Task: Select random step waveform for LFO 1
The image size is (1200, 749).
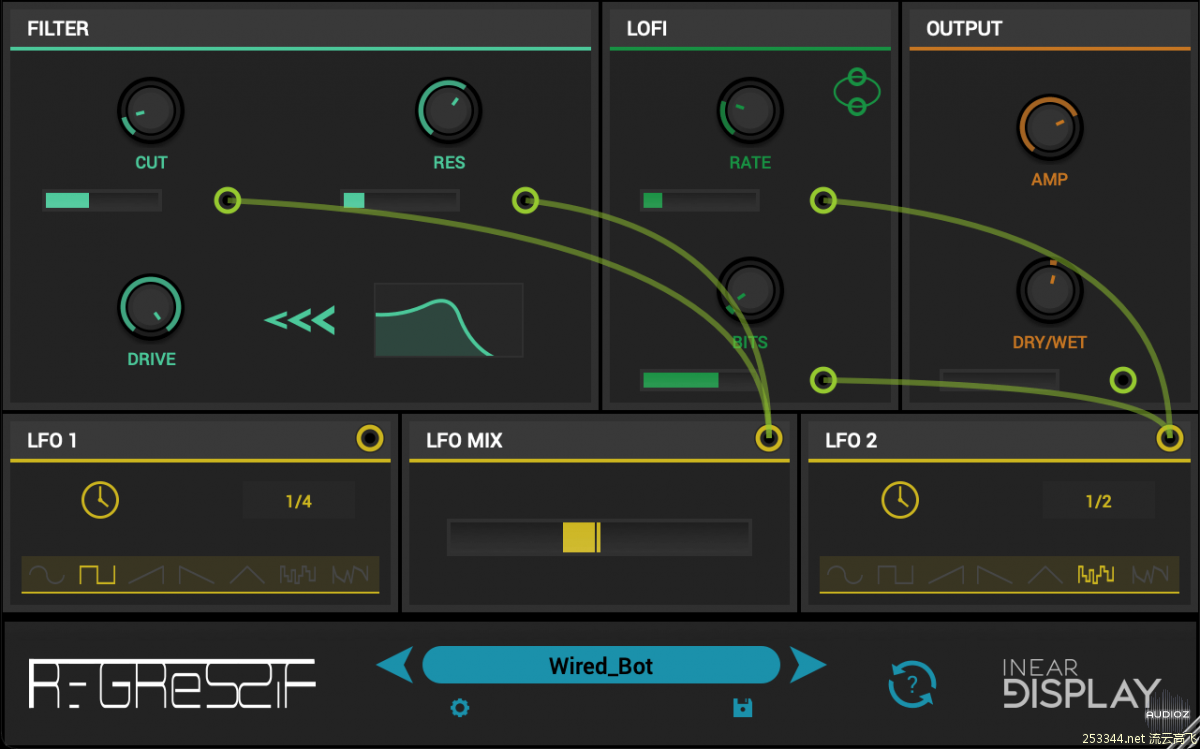Action: [x=298, y=575]
